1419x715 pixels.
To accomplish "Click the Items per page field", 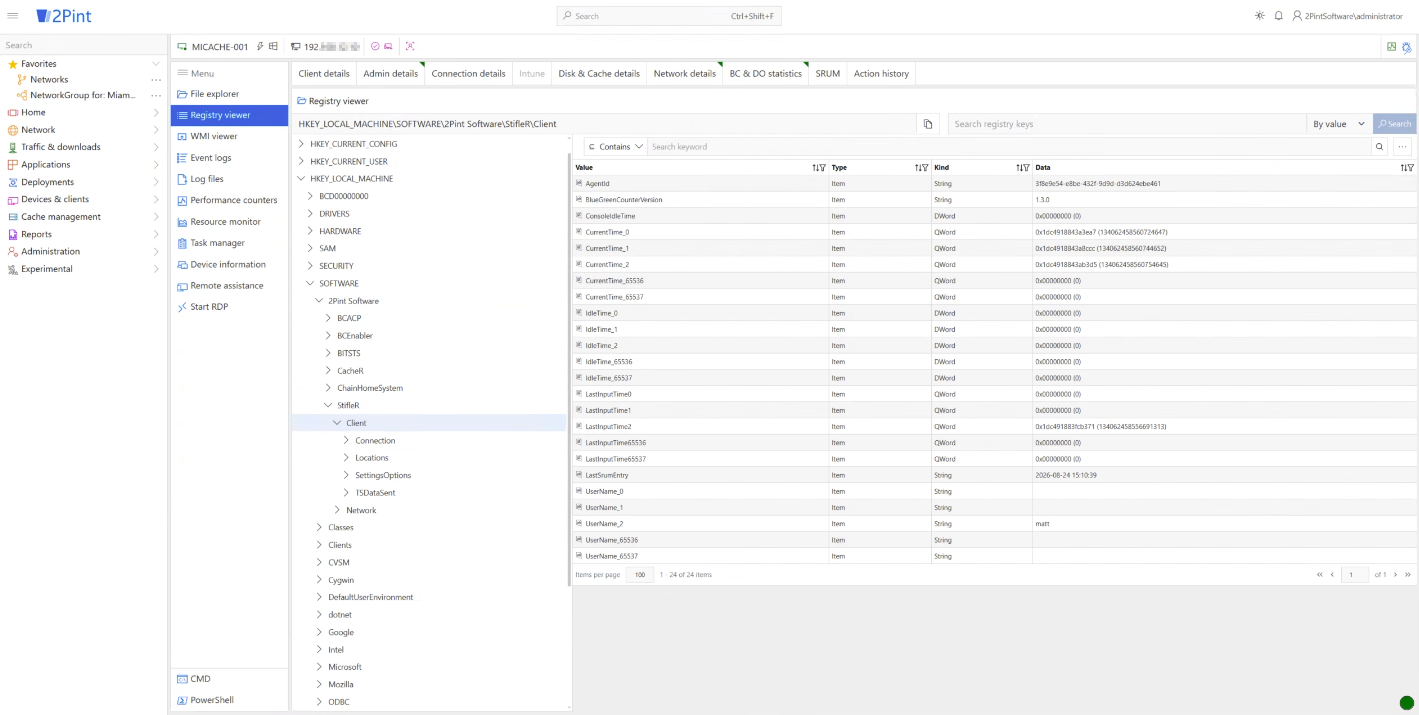I will 640,575.
